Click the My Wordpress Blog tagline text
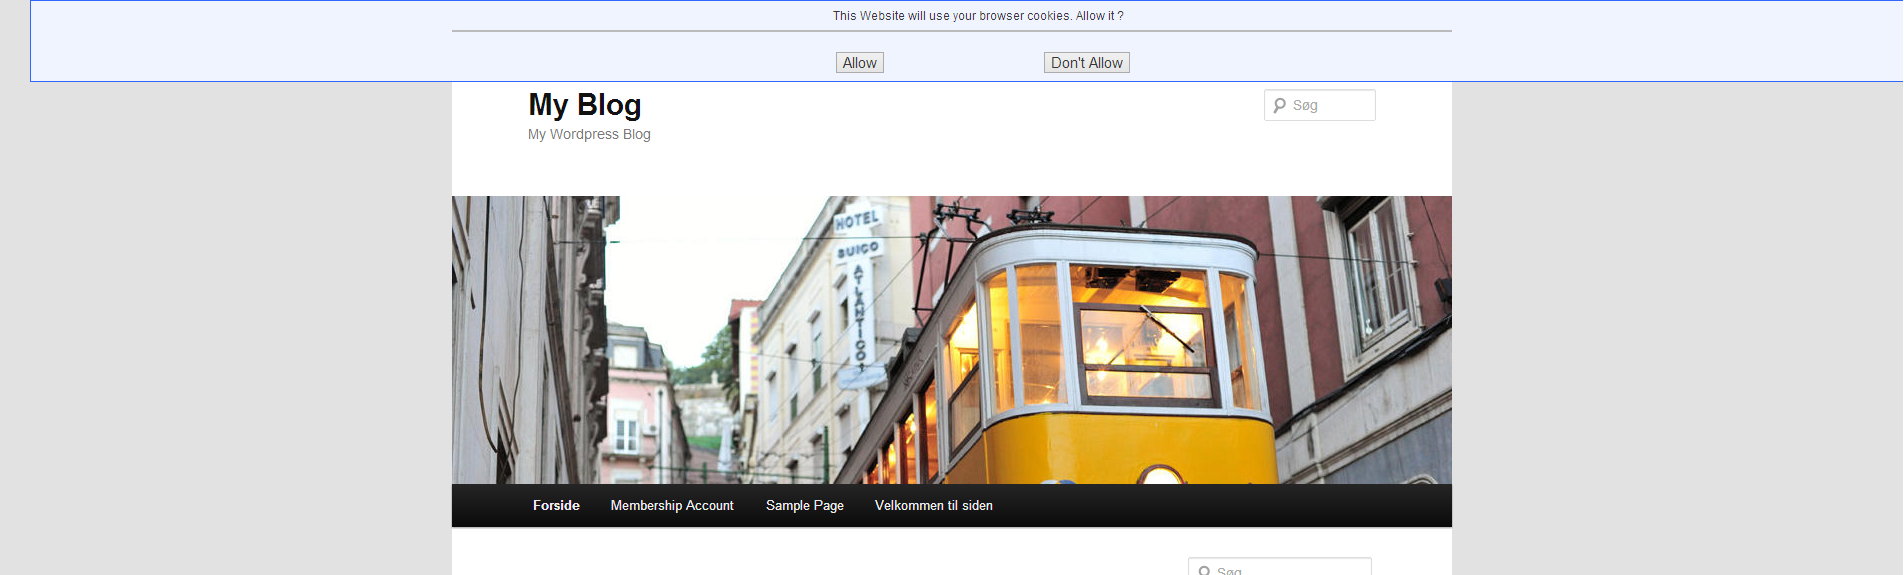Screen dimensions: 1904x575 pos(589,135)
